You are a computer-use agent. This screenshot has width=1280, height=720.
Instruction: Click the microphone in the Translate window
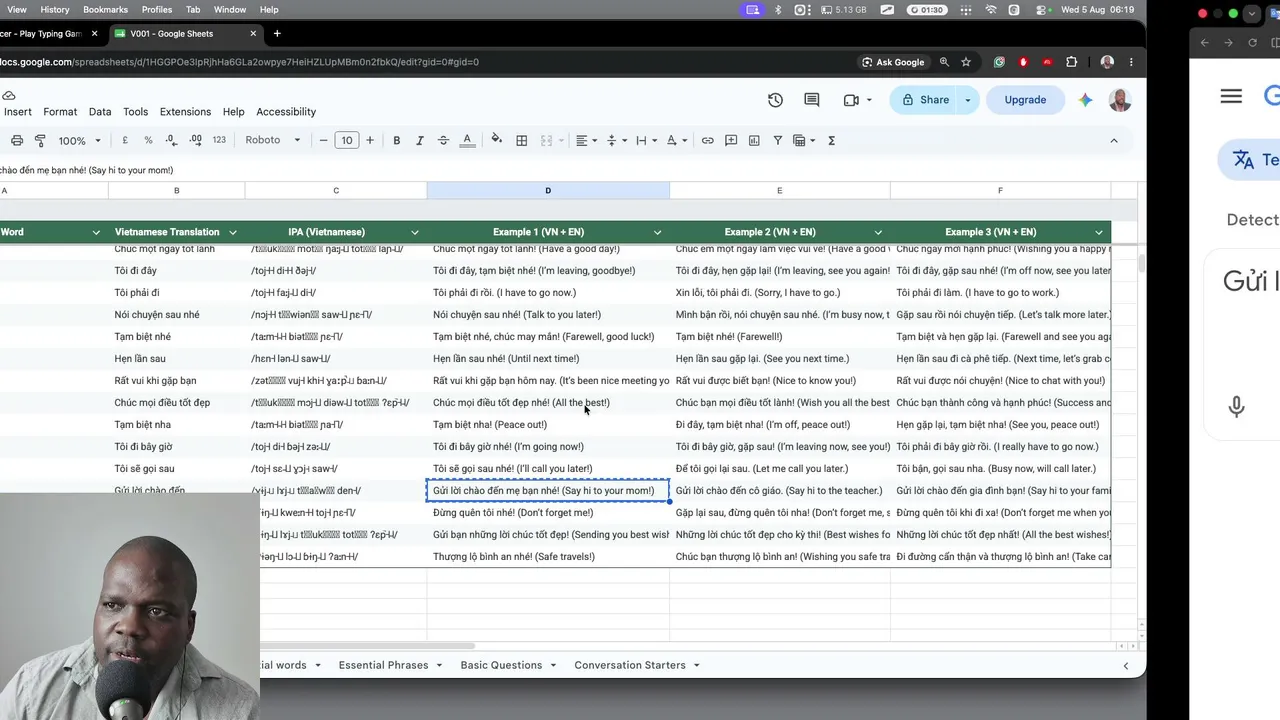1237,406
